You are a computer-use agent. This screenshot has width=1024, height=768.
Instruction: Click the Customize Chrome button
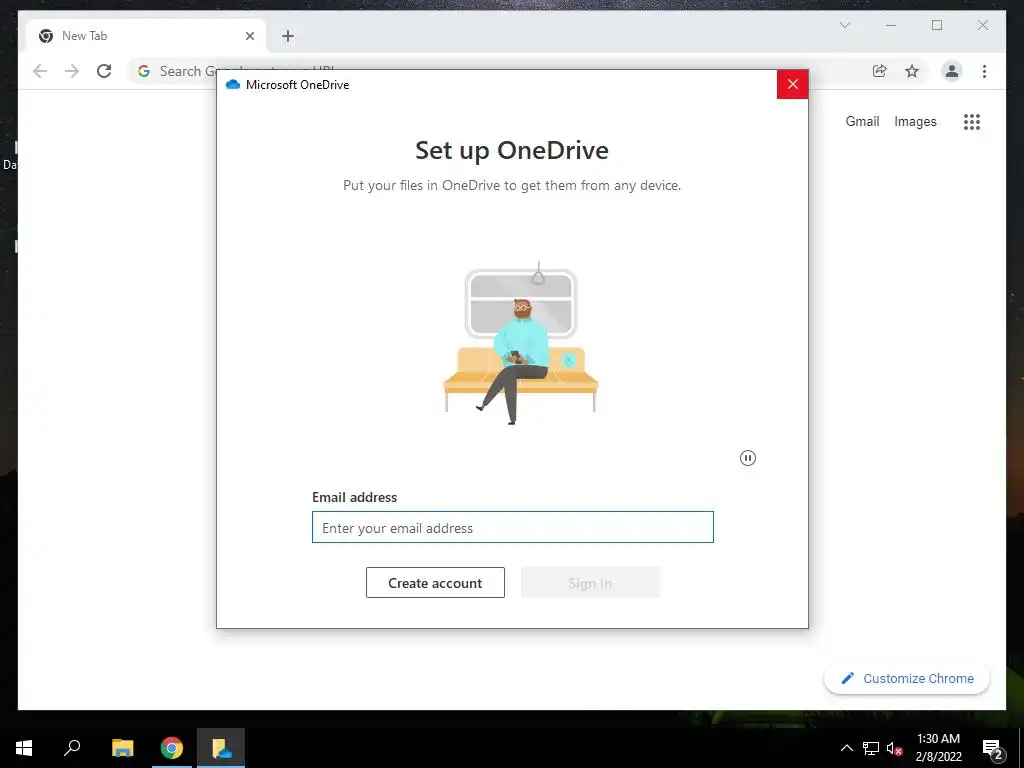click(x=907, y=679)
